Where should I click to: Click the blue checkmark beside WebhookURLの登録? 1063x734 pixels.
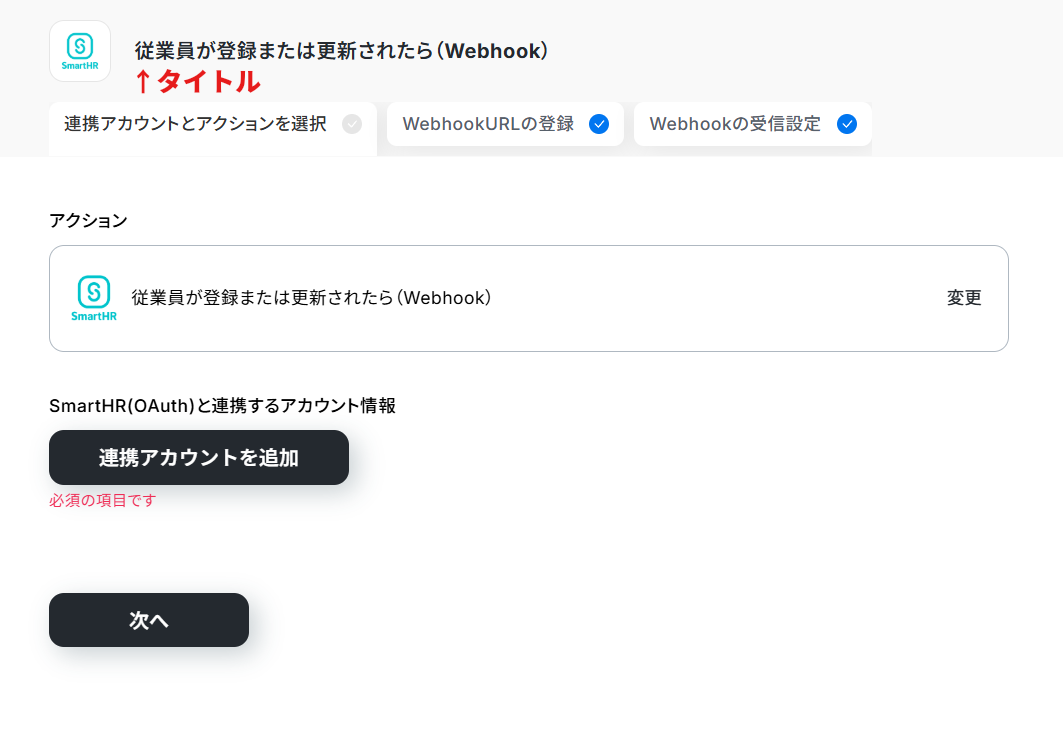pos(599,124)
